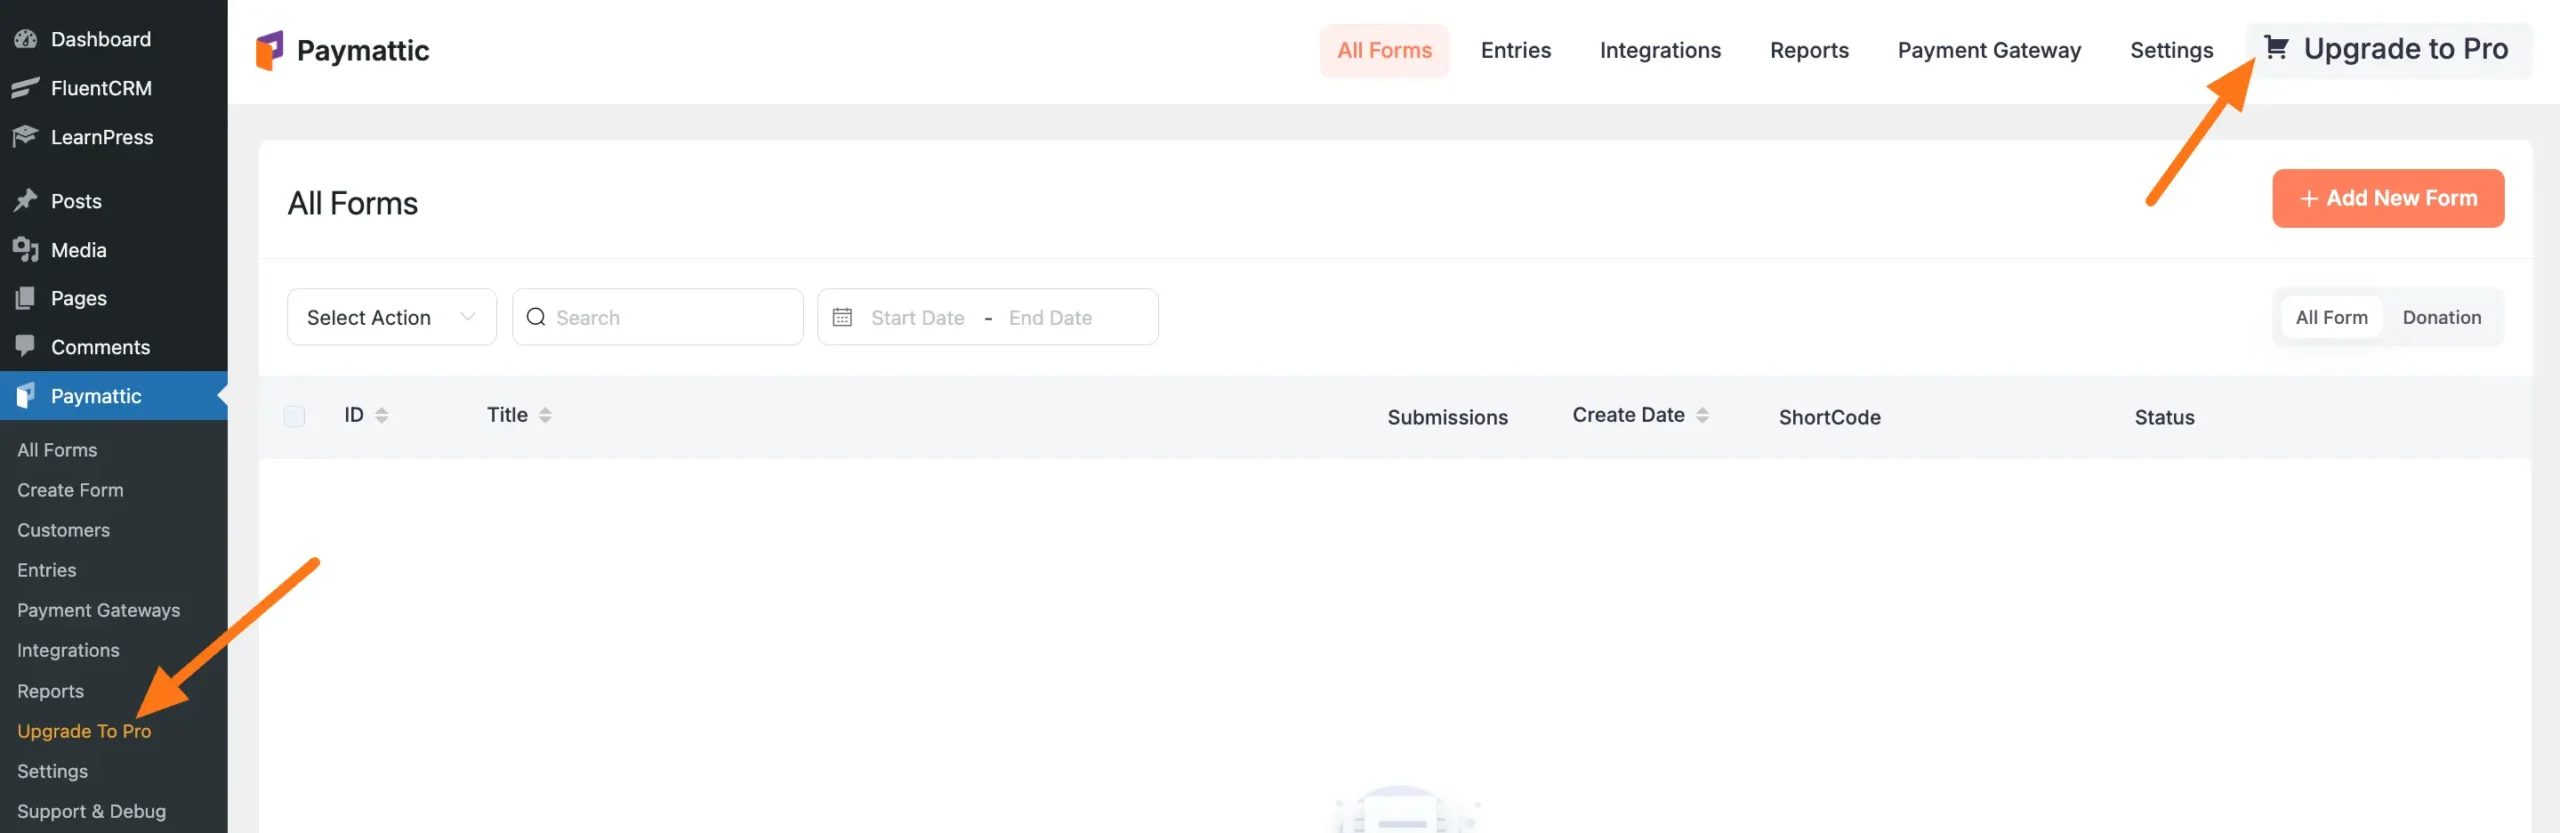This screenshot has width=2560, height=833.
Task: Click the Add New Form button
Action: click(2388, 198)
